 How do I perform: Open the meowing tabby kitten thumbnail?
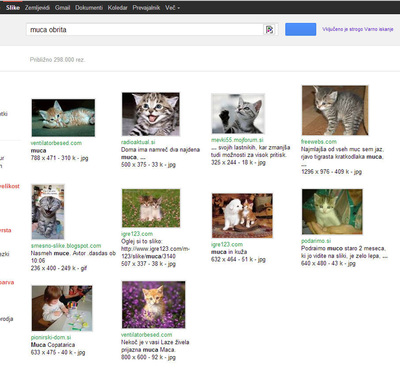[151, 114]
